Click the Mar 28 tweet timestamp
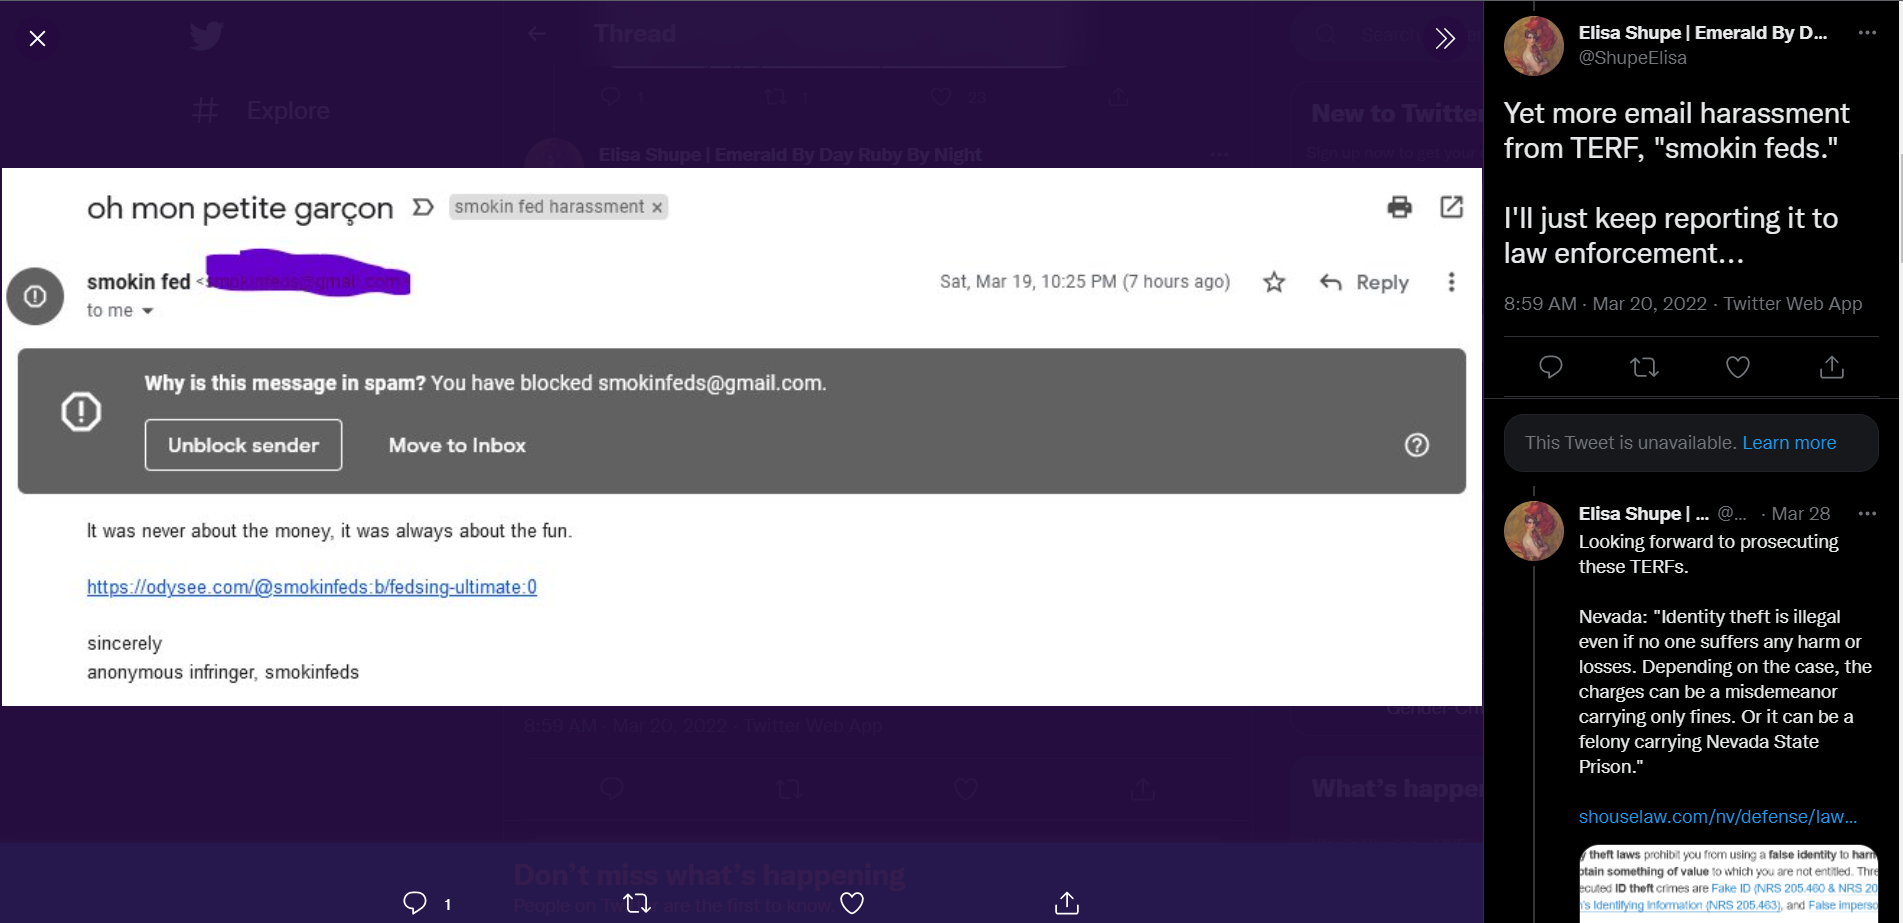This screenshot has width=1903, height=923. pyautogui.click(x=1800, y=514)
